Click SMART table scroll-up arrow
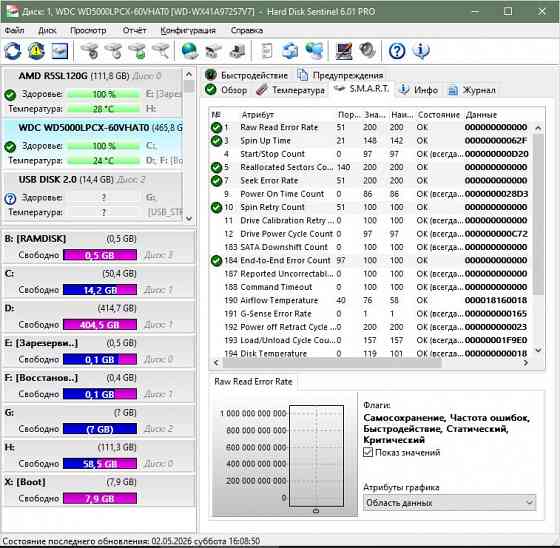Image resolution: width=560 pixels, height=548 pixels. [x=538, y=128]
